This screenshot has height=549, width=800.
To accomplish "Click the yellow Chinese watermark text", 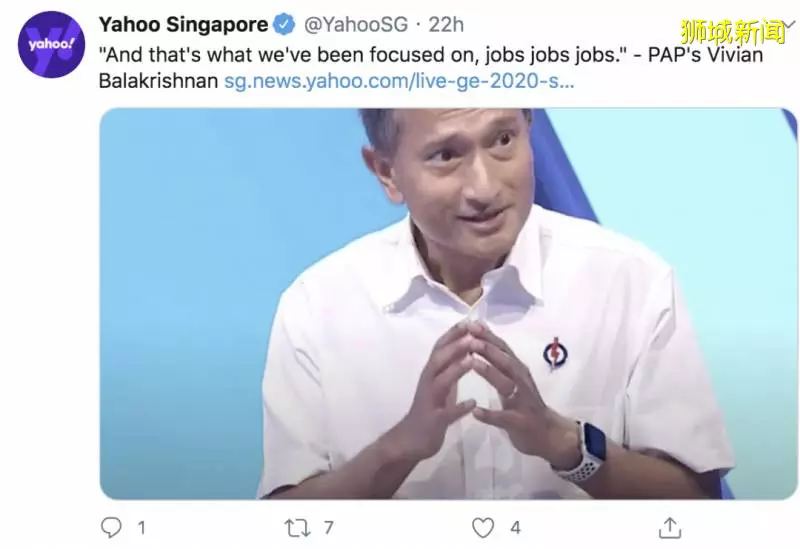I will (x=733, y=32).
